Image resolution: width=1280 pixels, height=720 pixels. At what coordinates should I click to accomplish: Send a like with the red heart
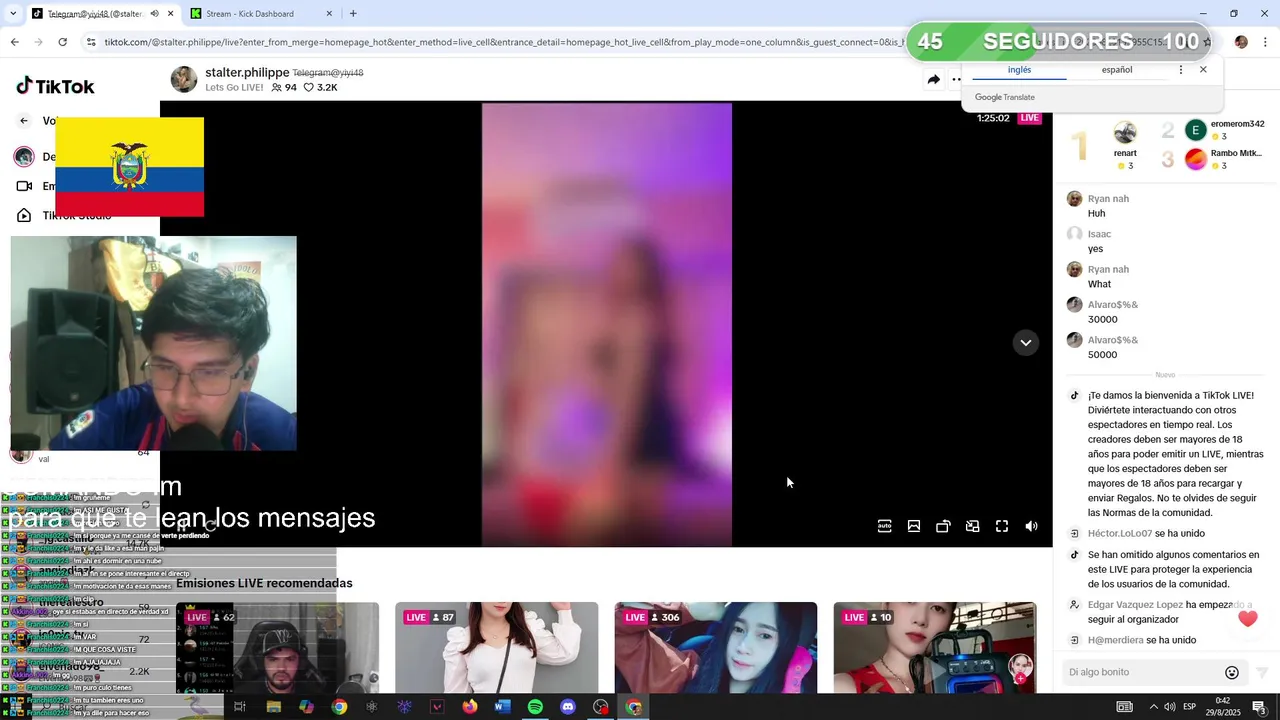1247,619
